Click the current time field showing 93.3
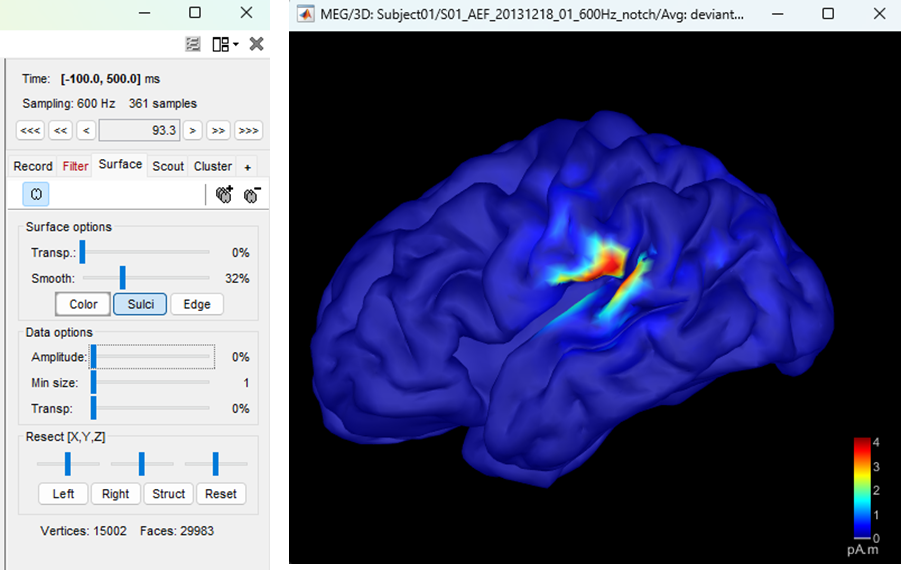Screen dimensions: 901x570 click(x=139, y=130)
